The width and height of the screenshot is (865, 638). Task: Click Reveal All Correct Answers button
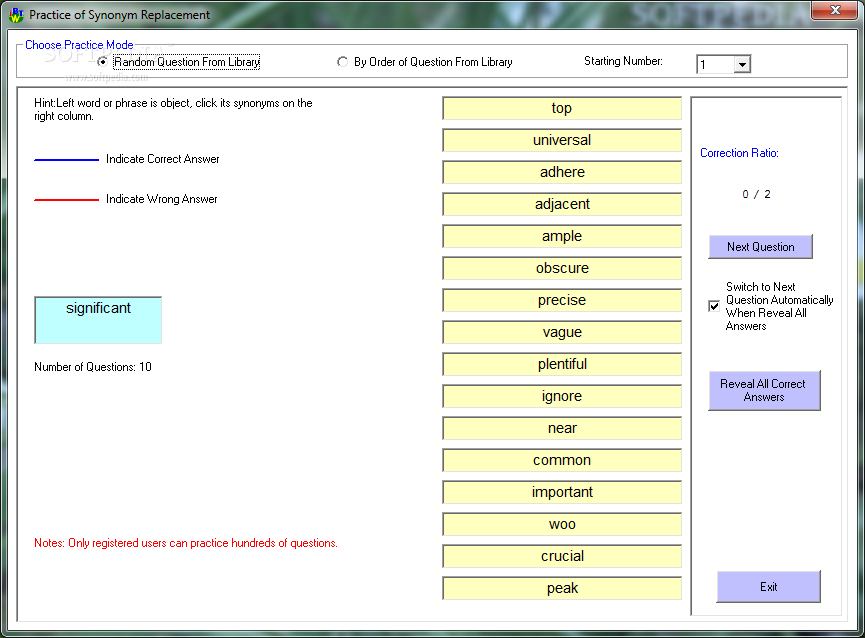(x=763, y=390)
